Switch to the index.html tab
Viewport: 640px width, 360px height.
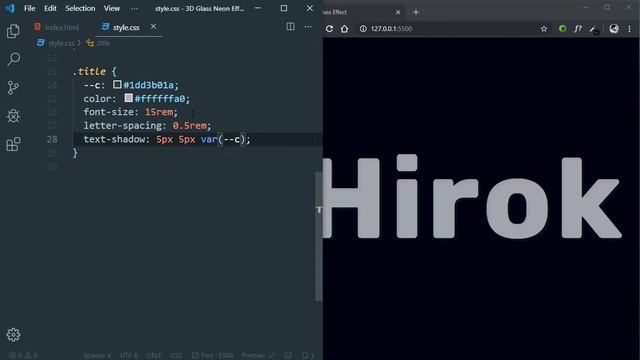tap(57, 27)
